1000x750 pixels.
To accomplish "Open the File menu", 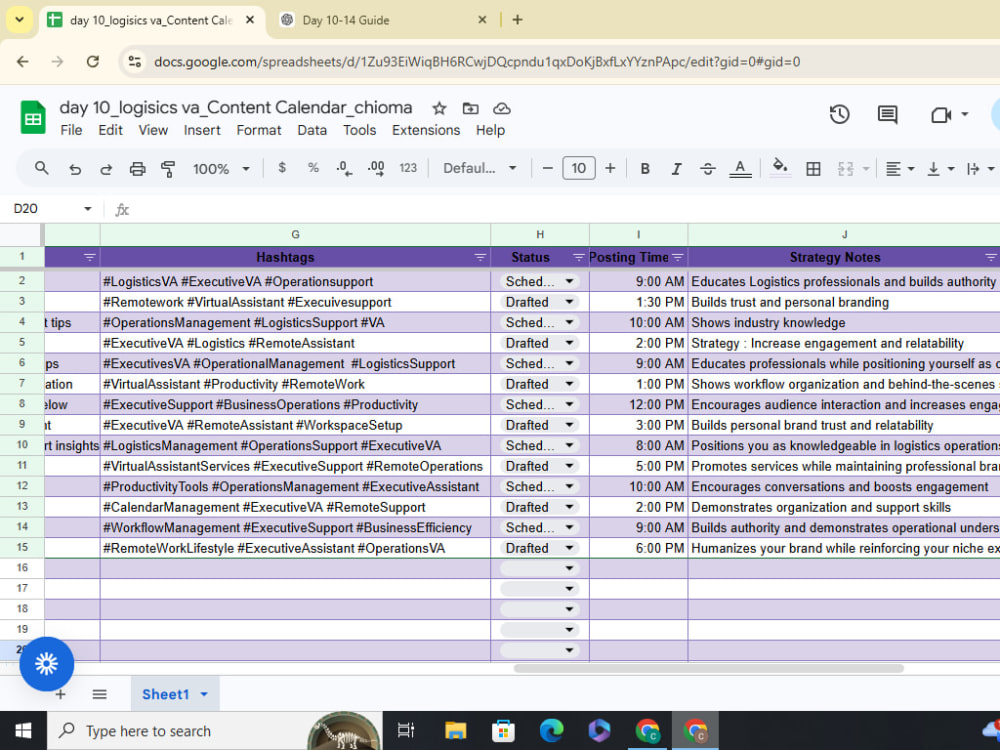I will [71, 130].
